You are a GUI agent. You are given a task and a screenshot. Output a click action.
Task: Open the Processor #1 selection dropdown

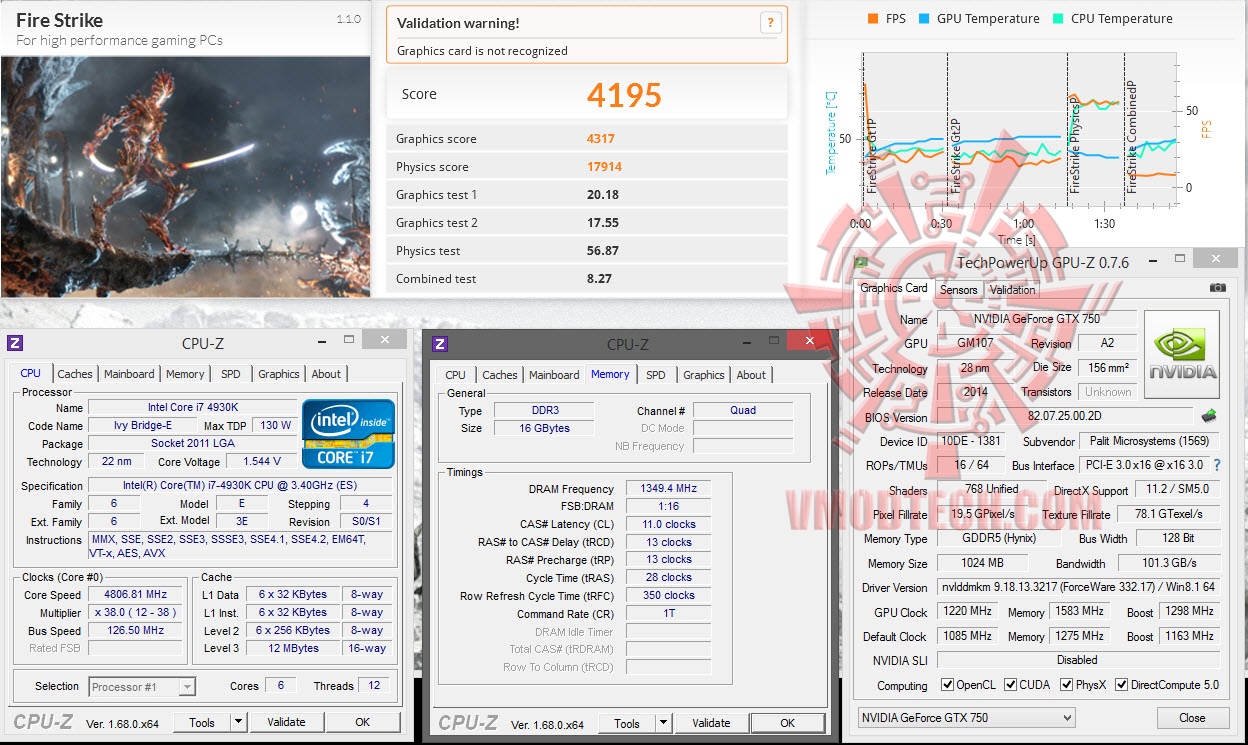tap(142, 686)
